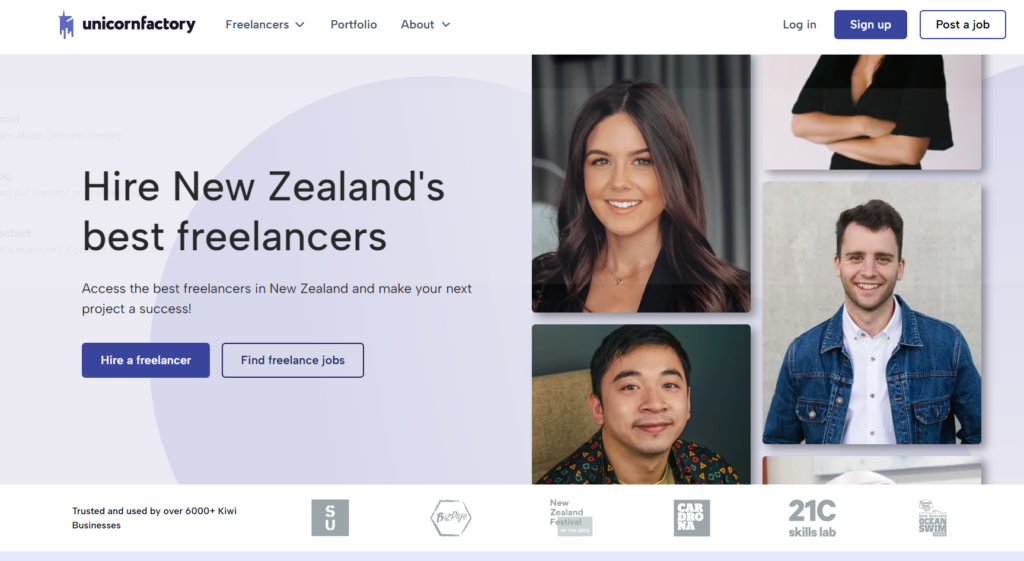Viewport: 1024px width, 561px height.
Task: Click the Hire a freelancer button
Action: pyautogui.click(x=146, y=360)
